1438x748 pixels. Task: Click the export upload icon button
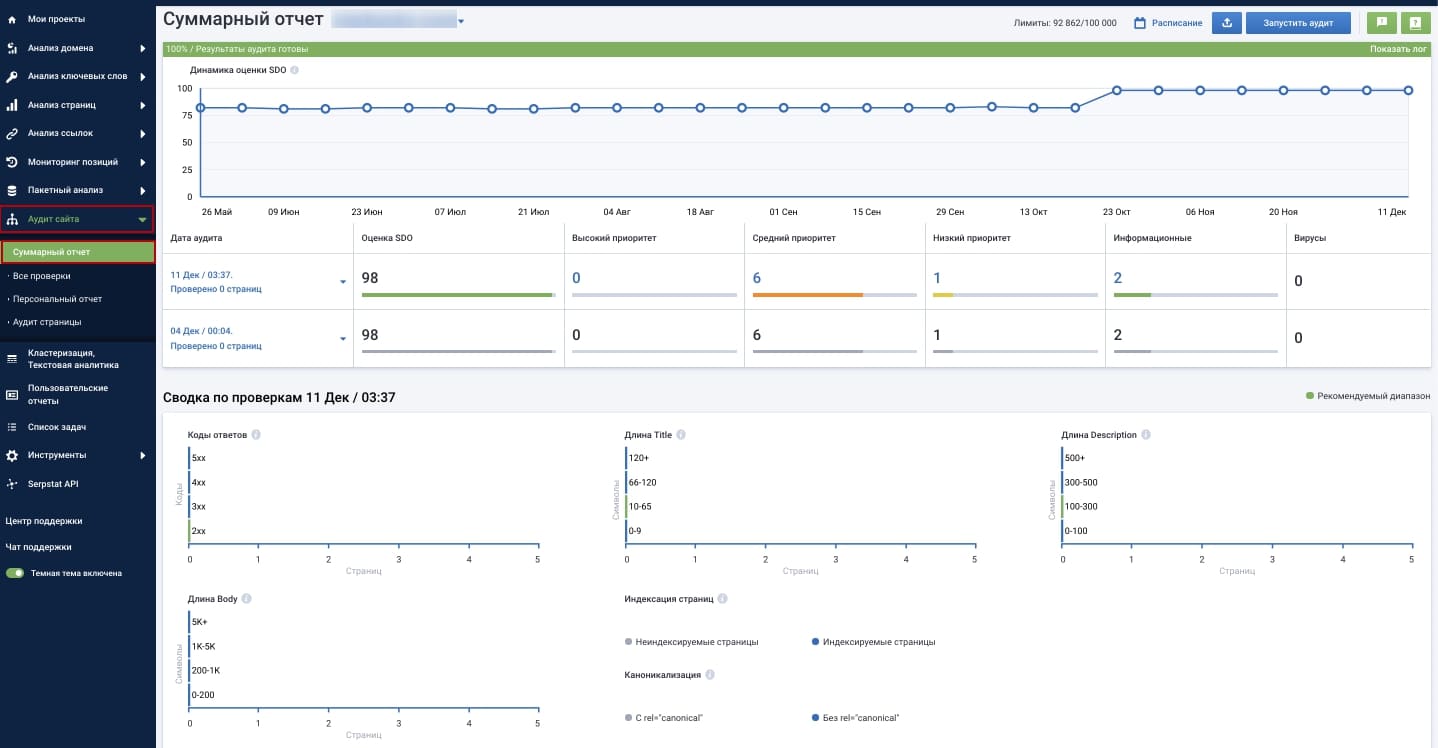(1226, 23)
